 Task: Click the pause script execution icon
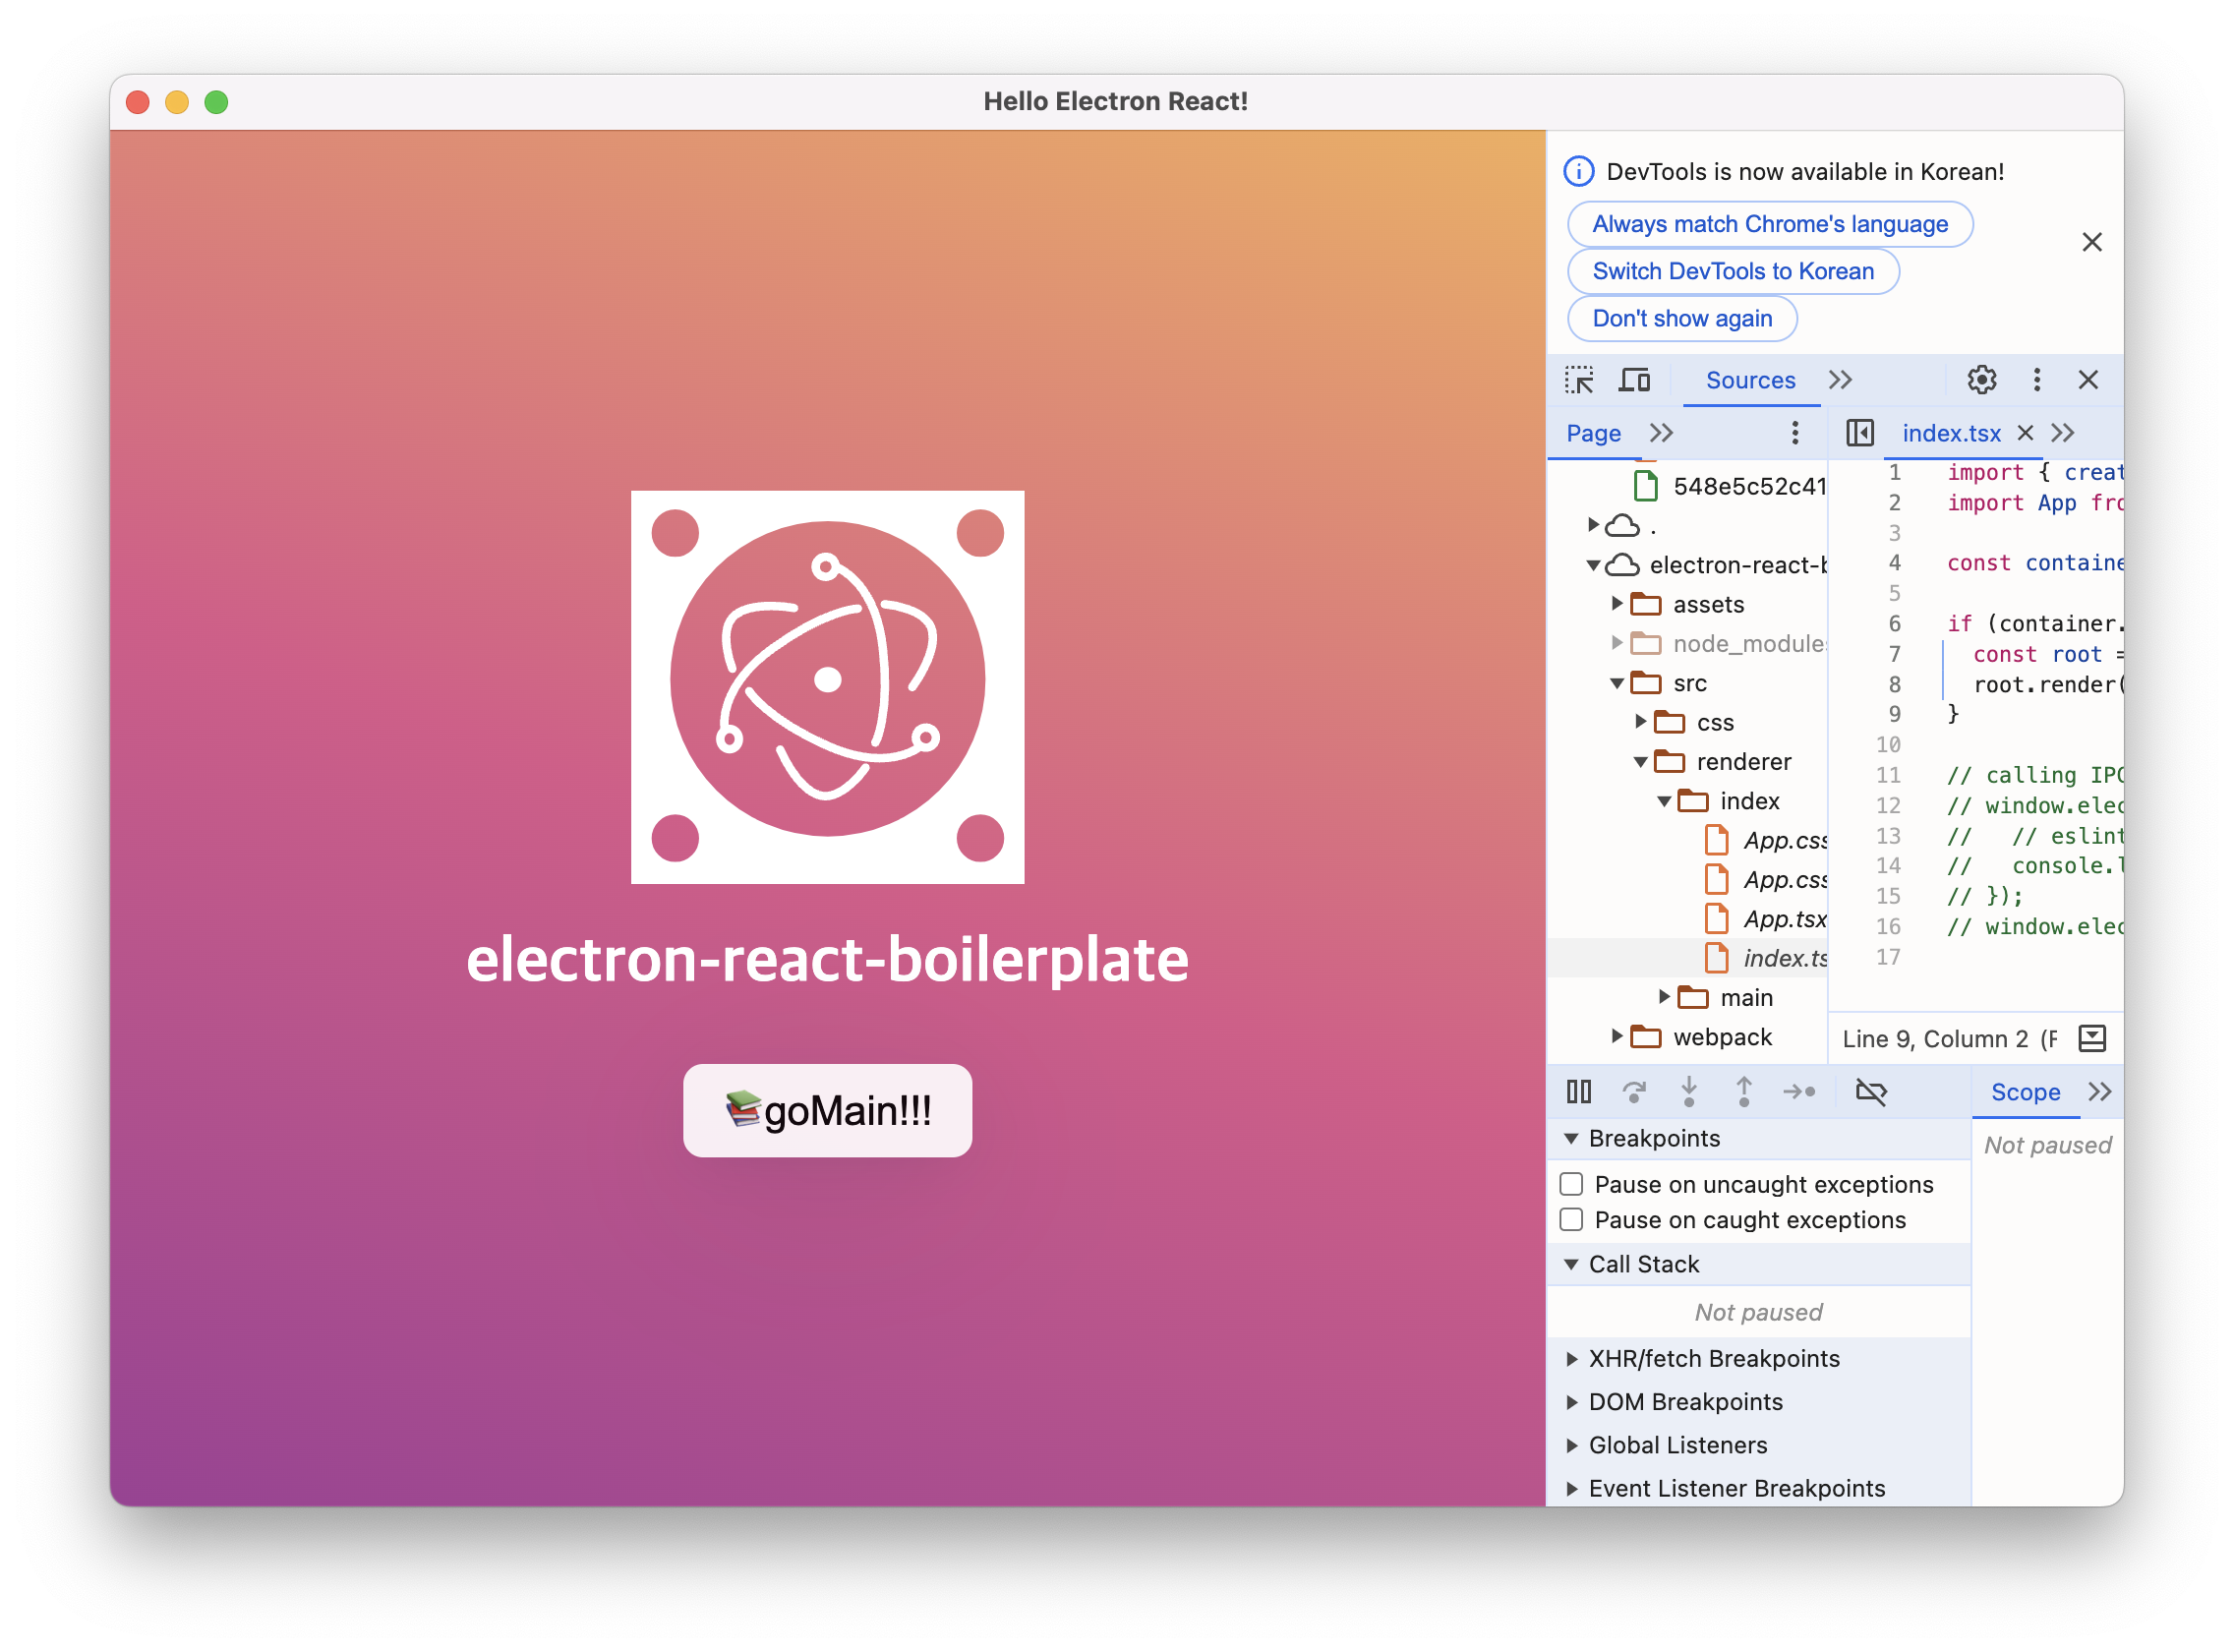[1579, 1091]
